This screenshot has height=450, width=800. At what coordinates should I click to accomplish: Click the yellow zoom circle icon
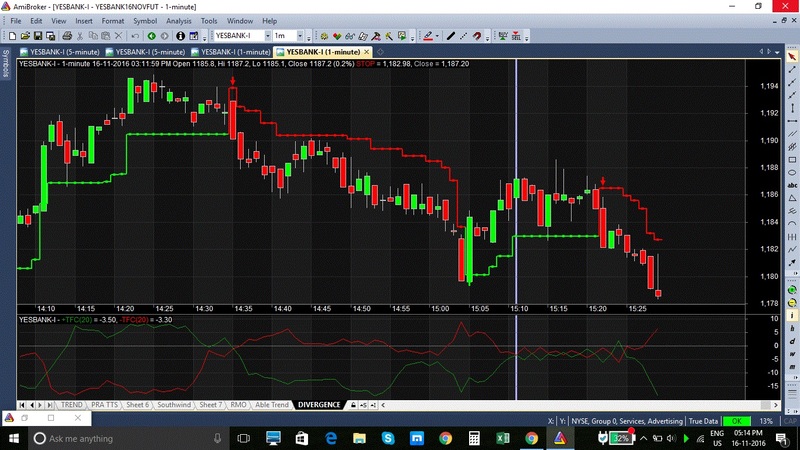pos(792,303)
